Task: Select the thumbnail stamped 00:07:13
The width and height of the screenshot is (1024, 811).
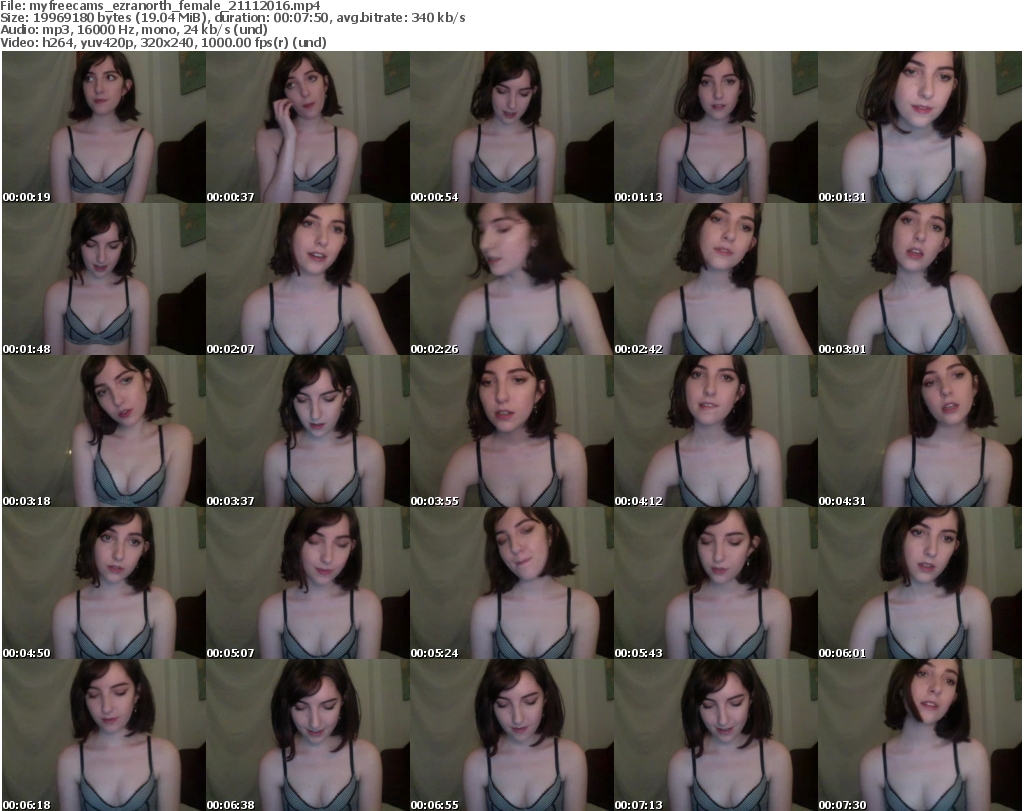Action: 716,735
